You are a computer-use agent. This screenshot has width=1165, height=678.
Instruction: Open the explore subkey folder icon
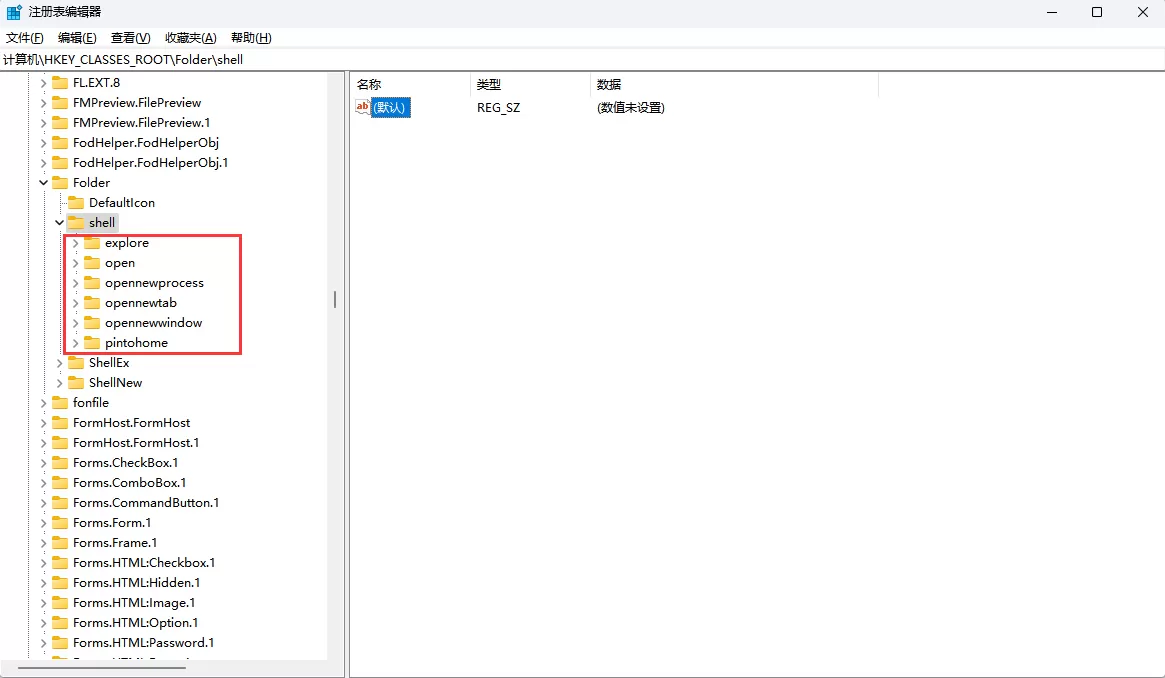(92, 242)
